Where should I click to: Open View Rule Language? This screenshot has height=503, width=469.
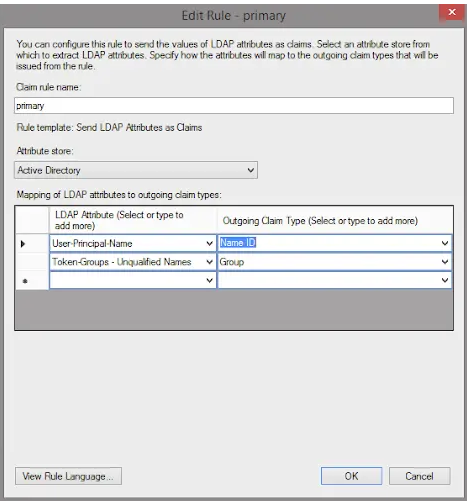tap(68, 476)
